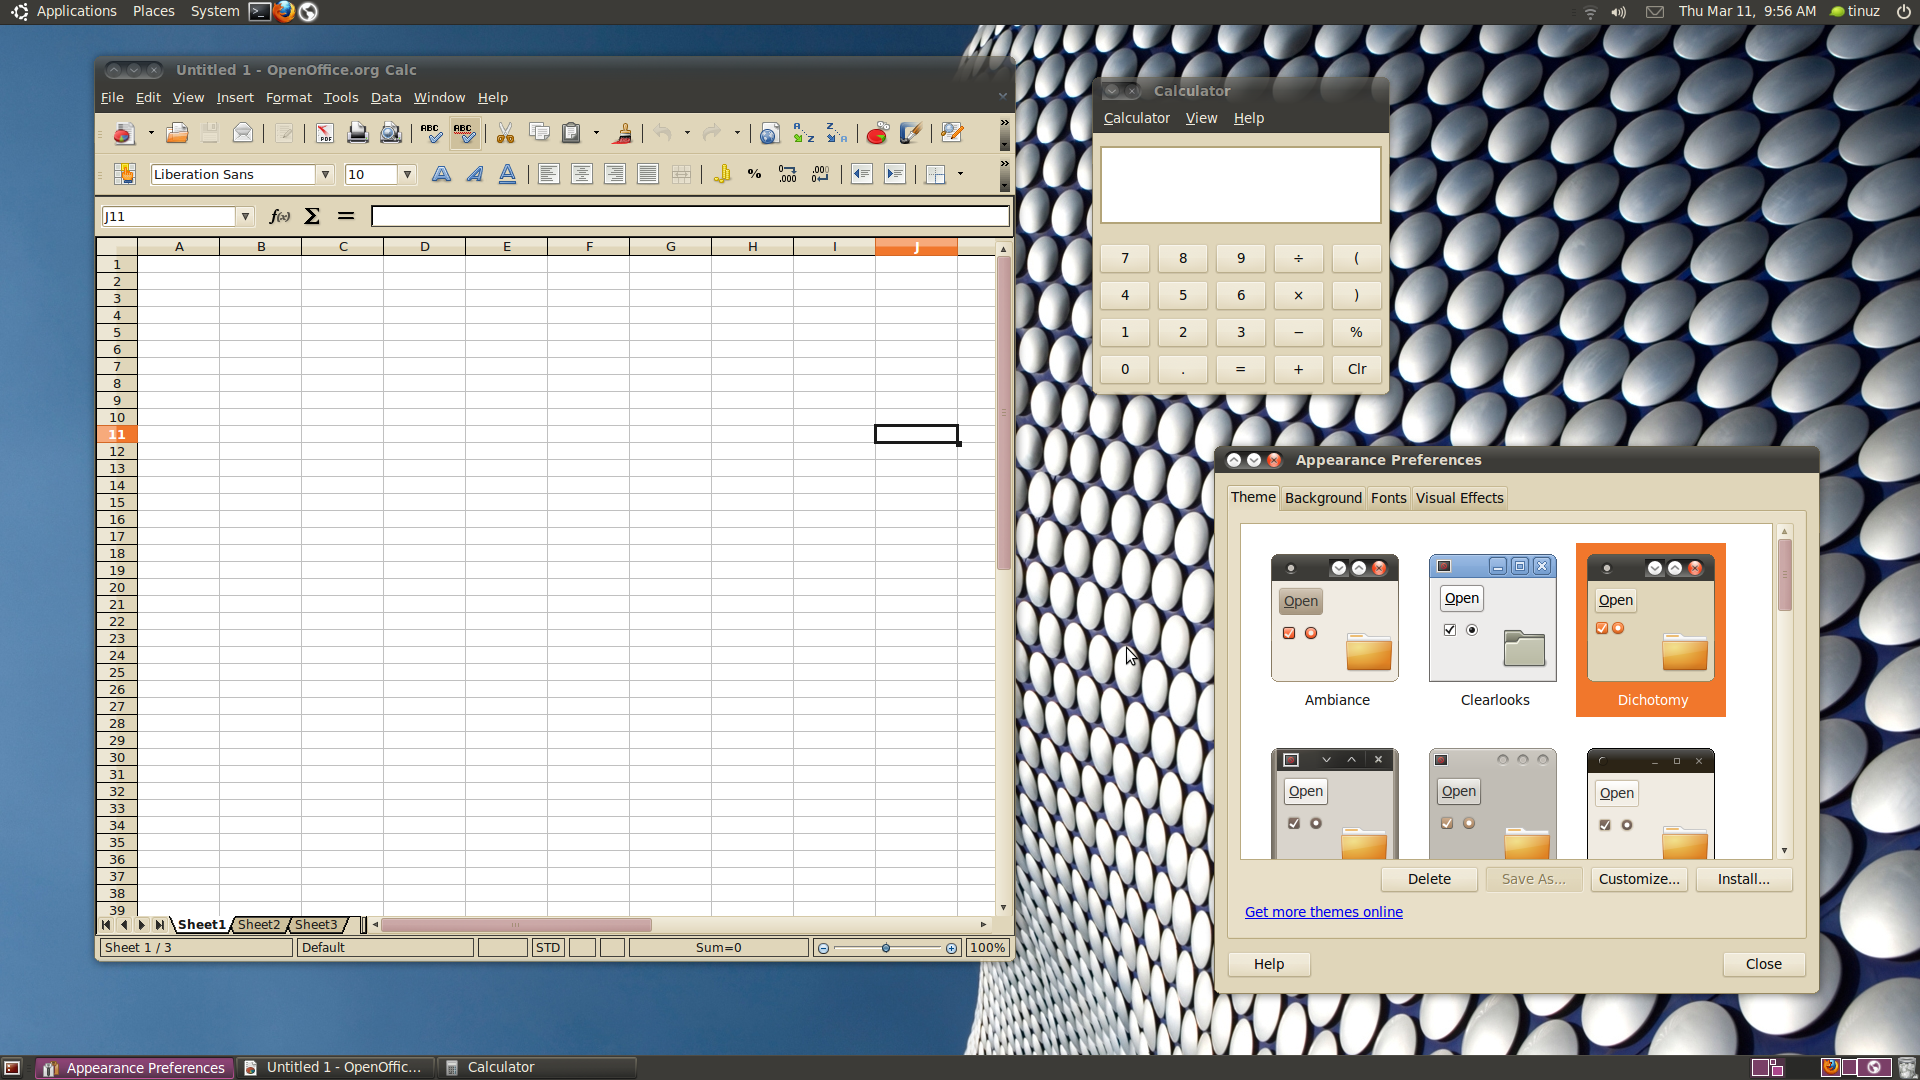This screenshot has width=1920, height=1080.
Task: Toggle Justified alignment
Action: 647,174
